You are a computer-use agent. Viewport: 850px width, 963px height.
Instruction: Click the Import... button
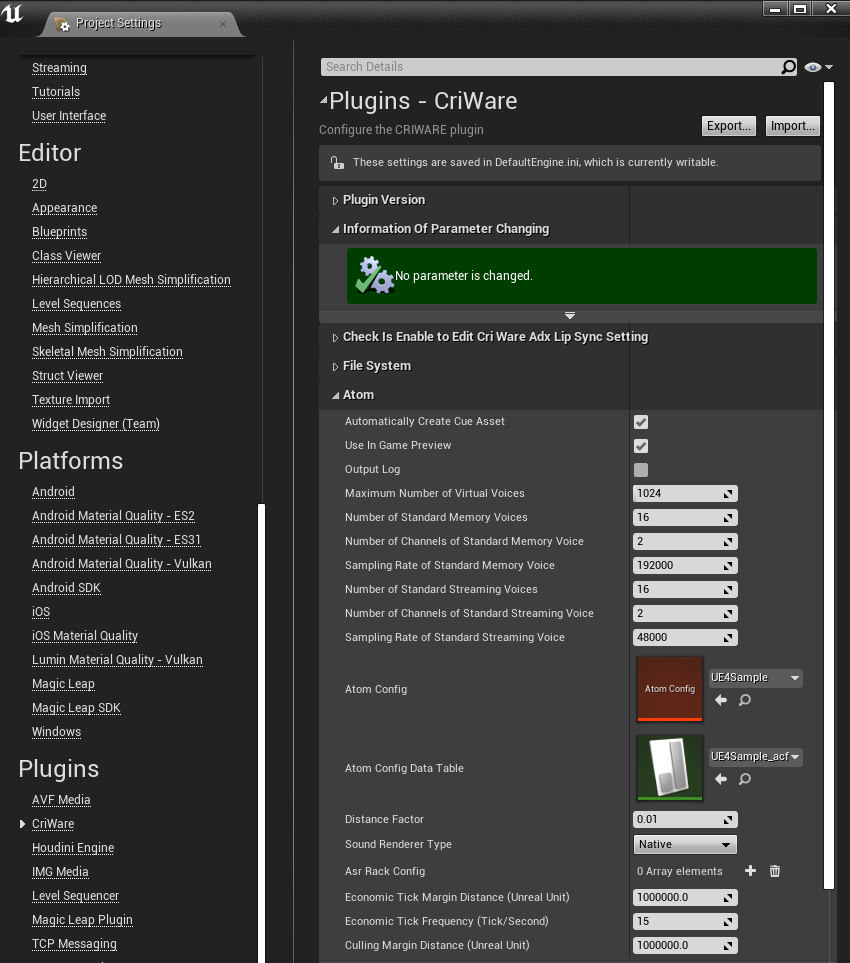793,126
